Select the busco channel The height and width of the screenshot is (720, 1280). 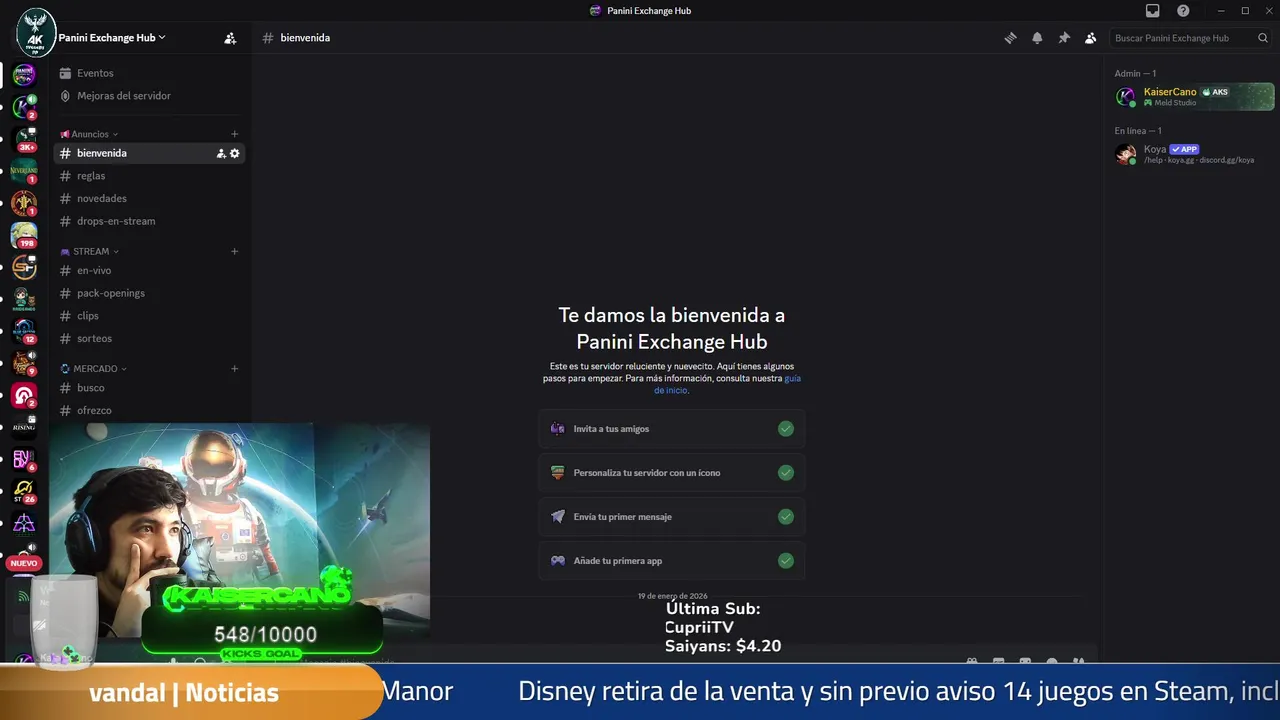click(x=151, y=388)
